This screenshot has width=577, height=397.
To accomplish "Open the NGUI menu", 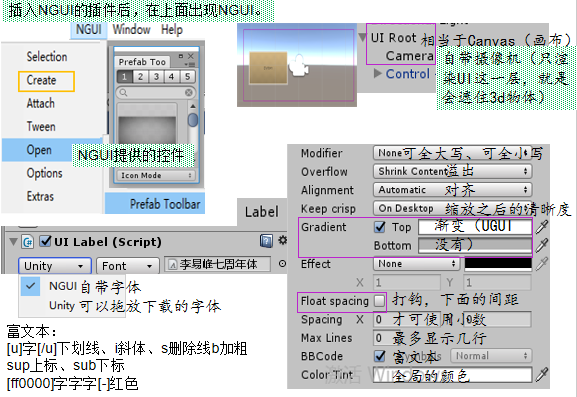I will [88, 29].
